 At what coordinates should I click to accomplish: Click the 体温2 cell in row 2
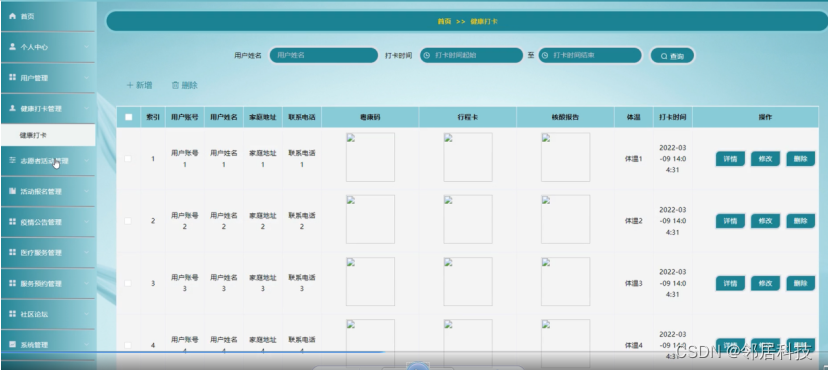point(634,221)
